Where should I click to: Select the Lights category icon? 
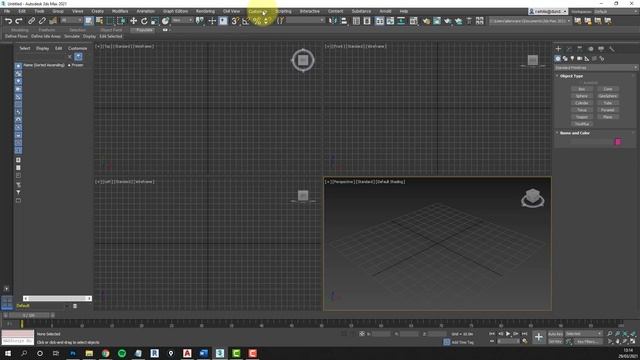tap(572, 59)
